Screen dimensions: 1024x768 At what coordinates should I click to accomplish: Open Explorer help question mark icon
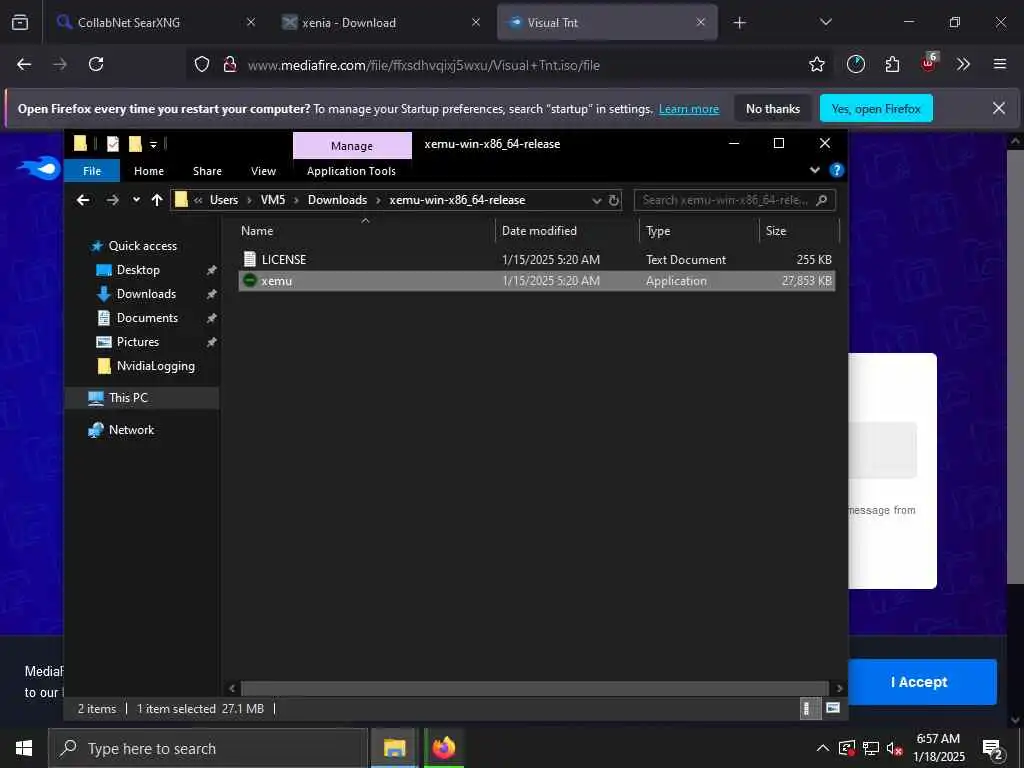836,170
